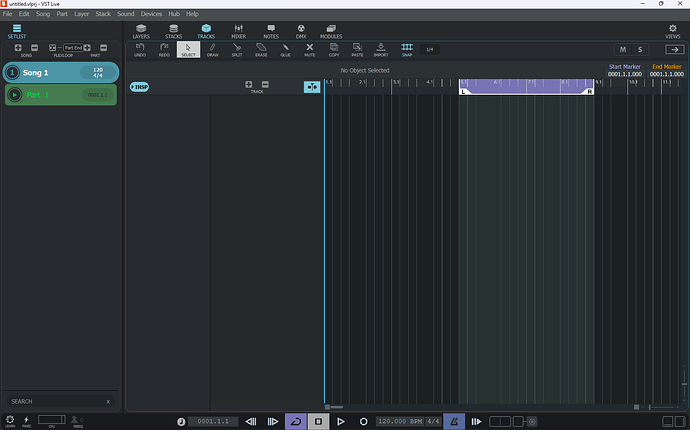Add a part with Part plus button
Screen dimensions: 690x430
tap(87, 48)
